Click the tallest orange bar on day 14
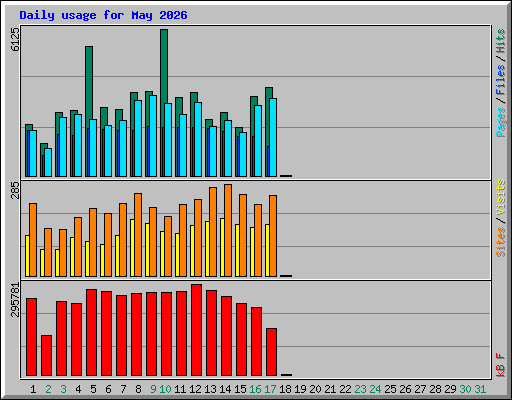Screen dimensions: 512x400 point(228,230)
